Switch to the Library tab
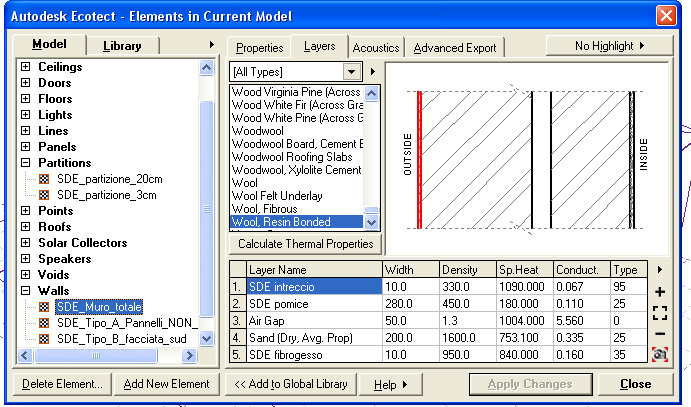 [x=122, y=46]
